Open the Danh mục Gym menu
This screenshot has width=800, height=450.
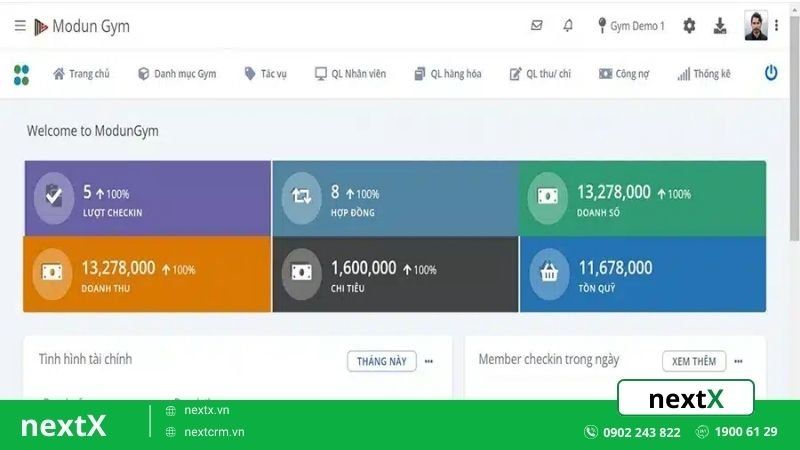[177, 74]
